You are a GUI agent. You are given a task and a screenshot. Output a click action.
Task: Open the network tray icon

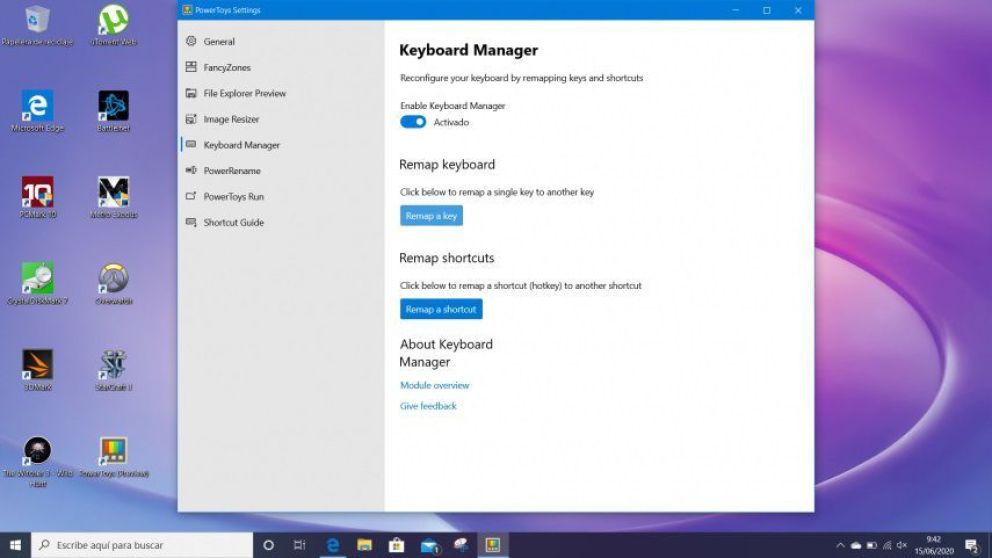coord(887,545)
